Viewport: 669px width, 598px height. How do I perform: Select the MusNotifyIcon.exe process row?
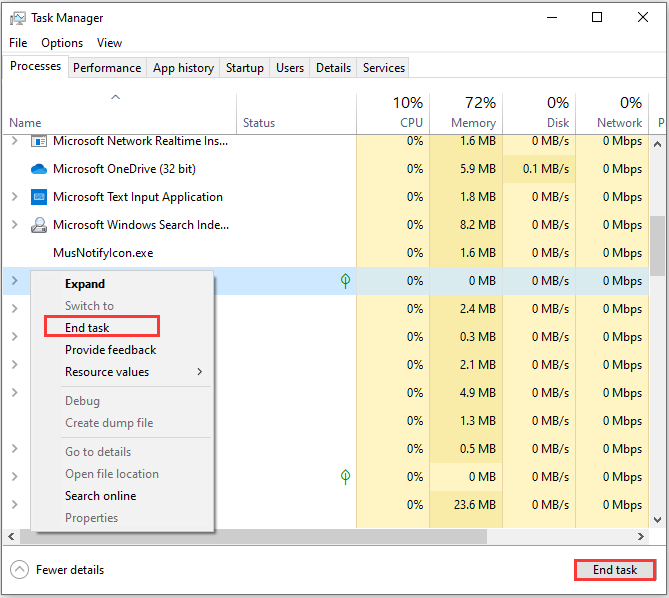[103, 253]
